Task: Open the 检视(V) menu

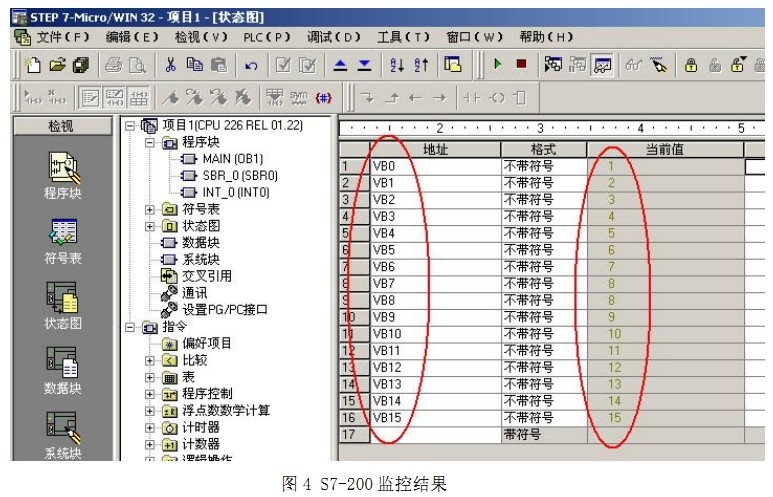Action: [201, 36]
